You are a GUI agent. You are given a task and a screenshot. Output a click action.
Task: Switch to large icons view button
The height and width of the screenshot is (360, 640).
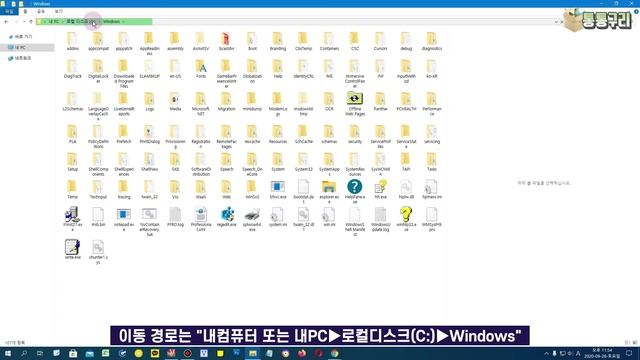[x=635, y=342]
